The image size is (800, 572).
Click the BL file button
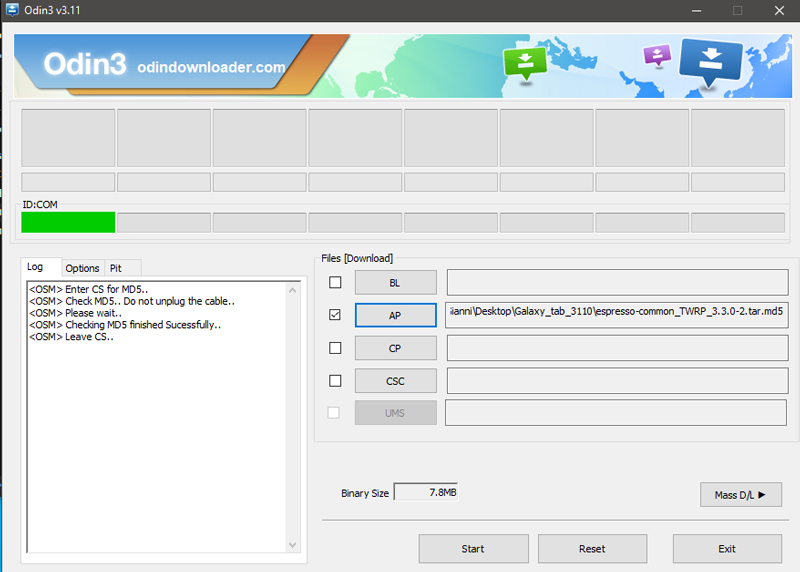pos(395,283)
